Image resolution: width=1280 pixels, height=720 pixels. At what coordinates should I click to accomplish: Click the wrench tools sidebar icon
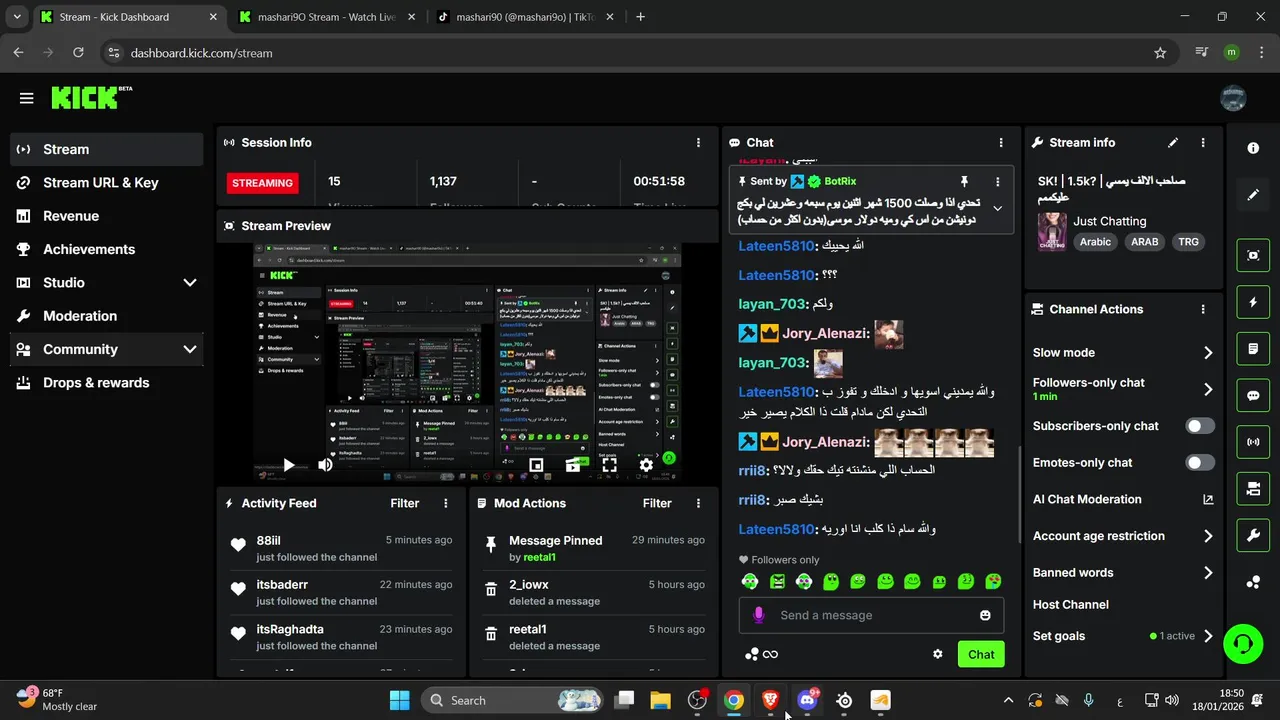pyautogui.click(x=1253, y=535)
